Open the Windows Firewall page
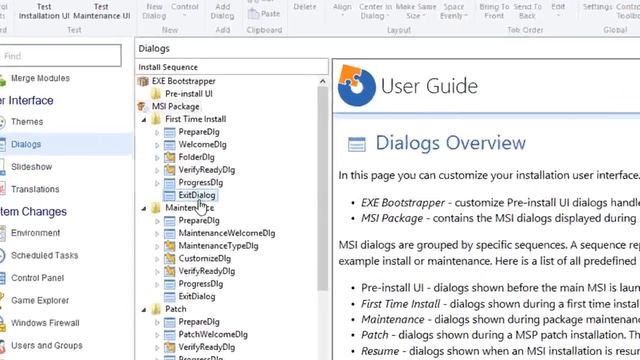 (45, 322)
